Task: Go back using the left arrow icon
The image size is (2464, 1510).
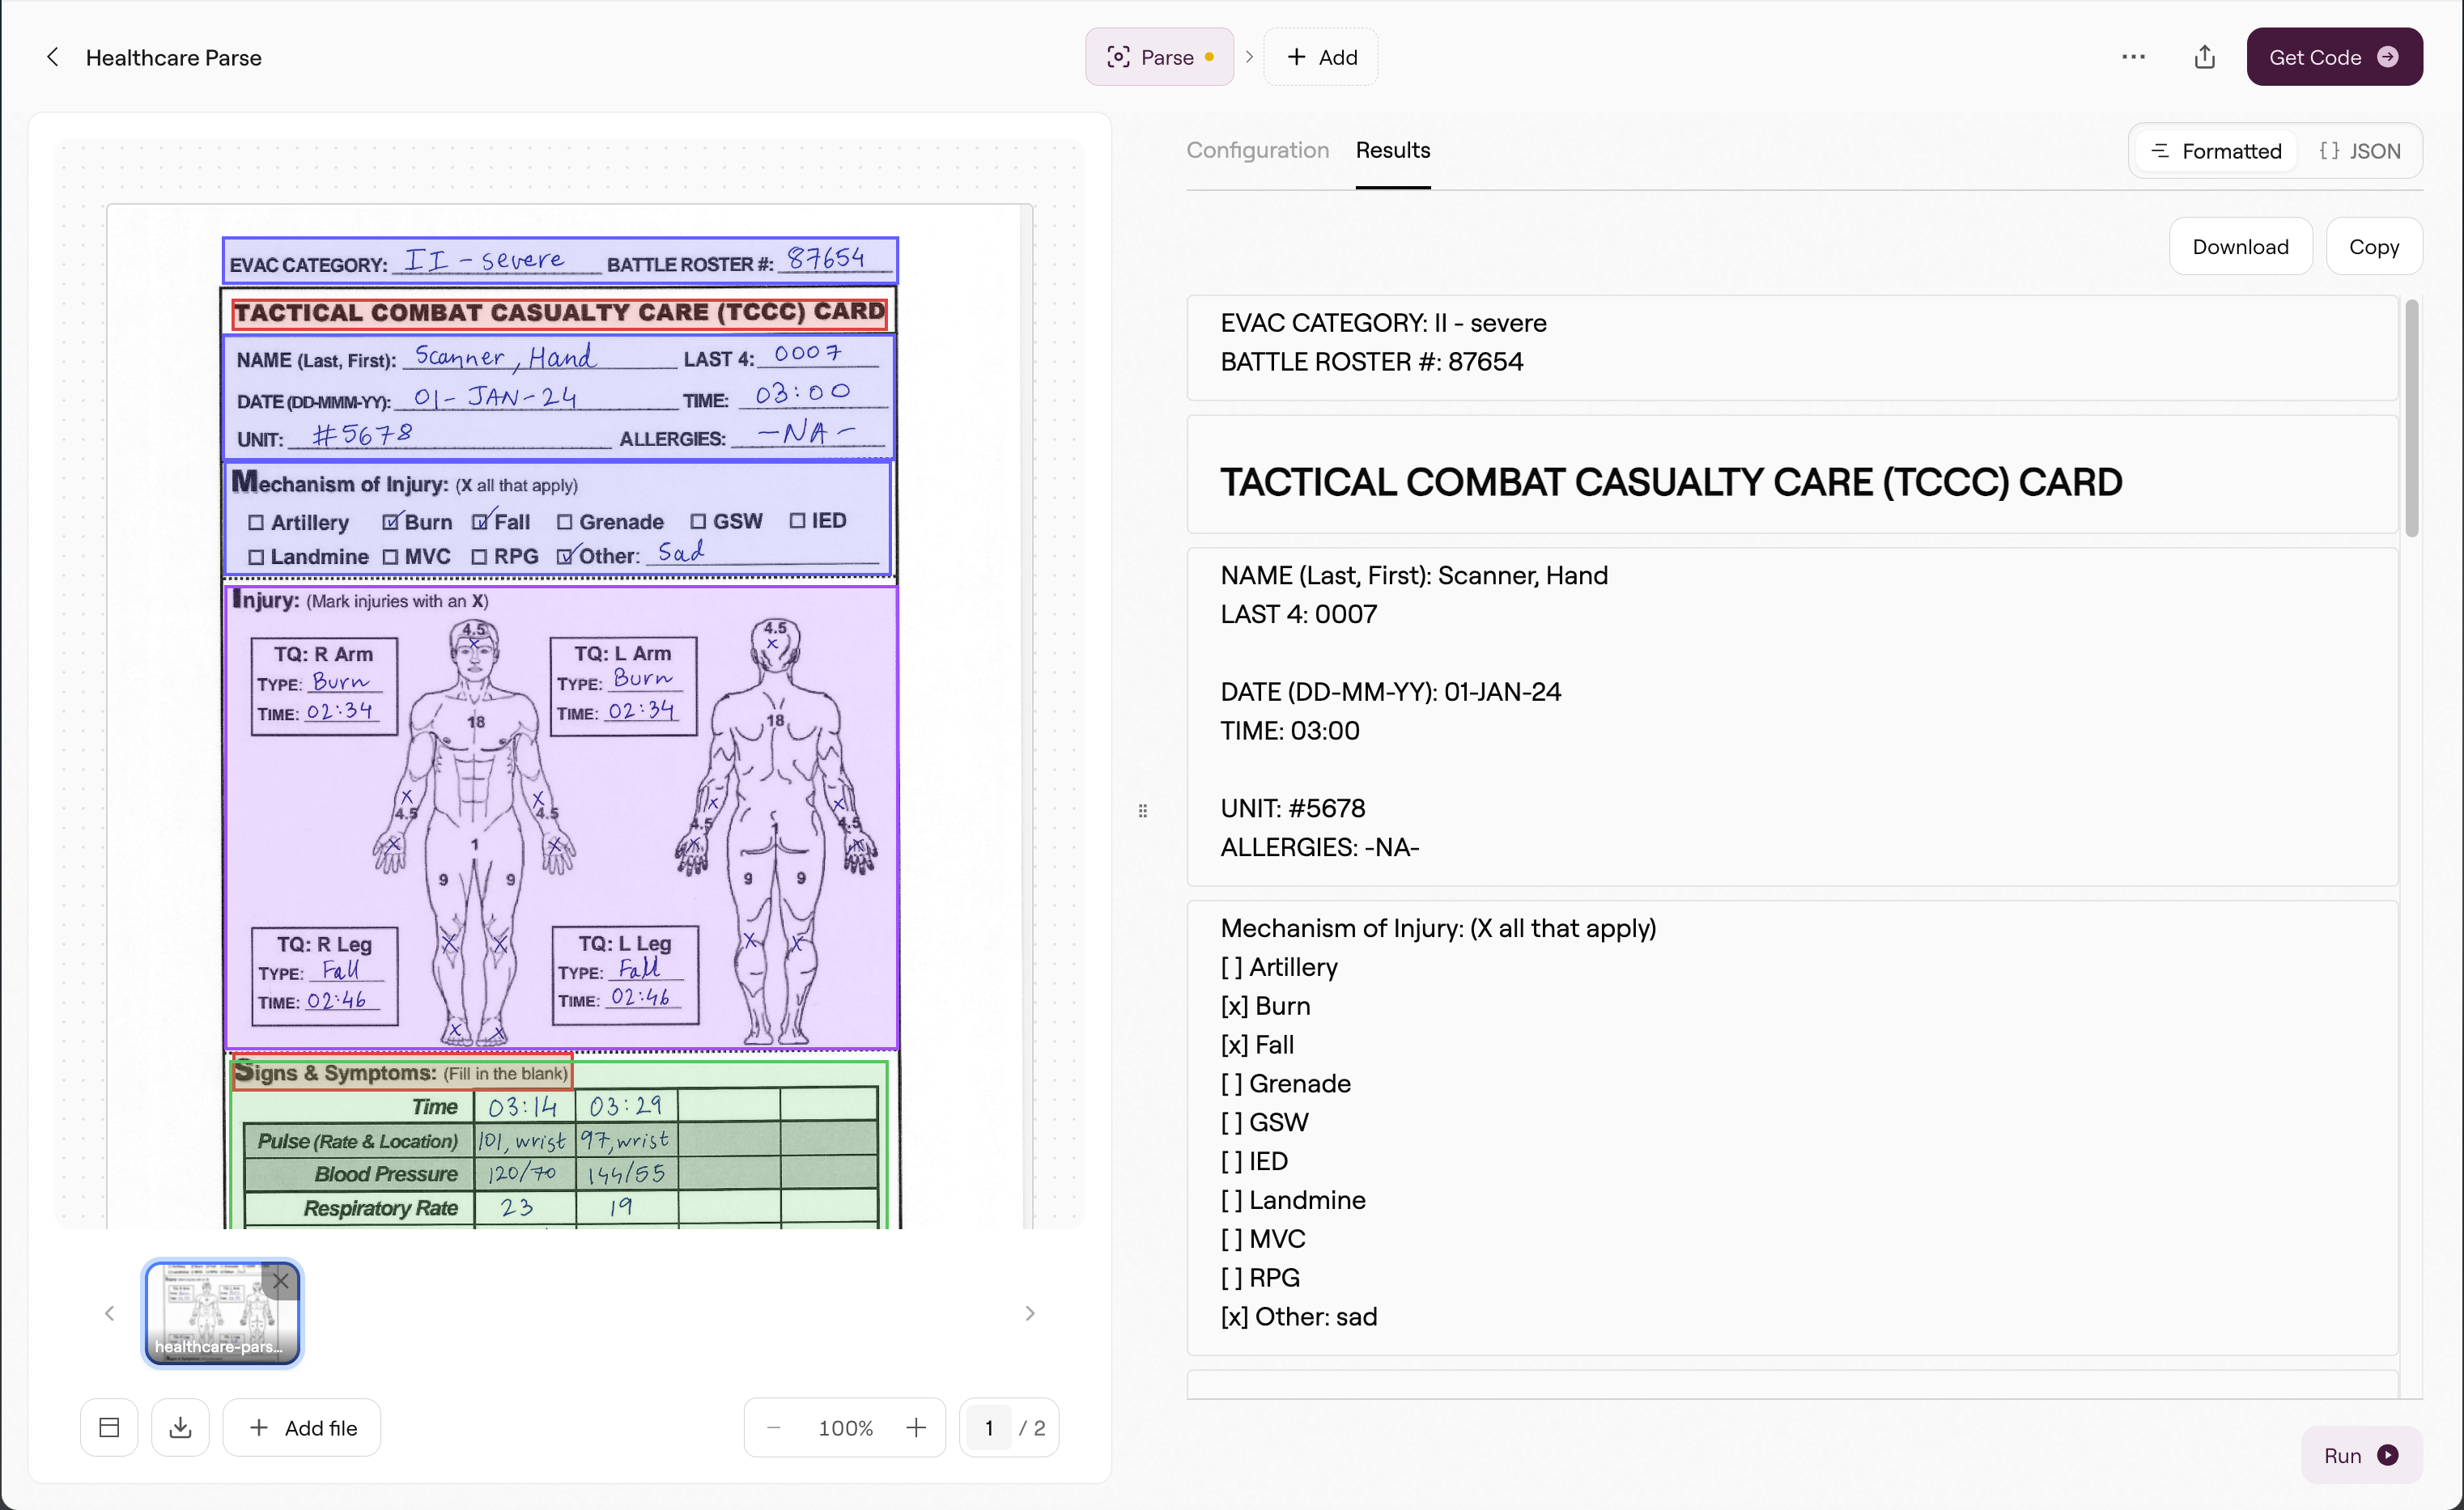Action: (53, 57)
